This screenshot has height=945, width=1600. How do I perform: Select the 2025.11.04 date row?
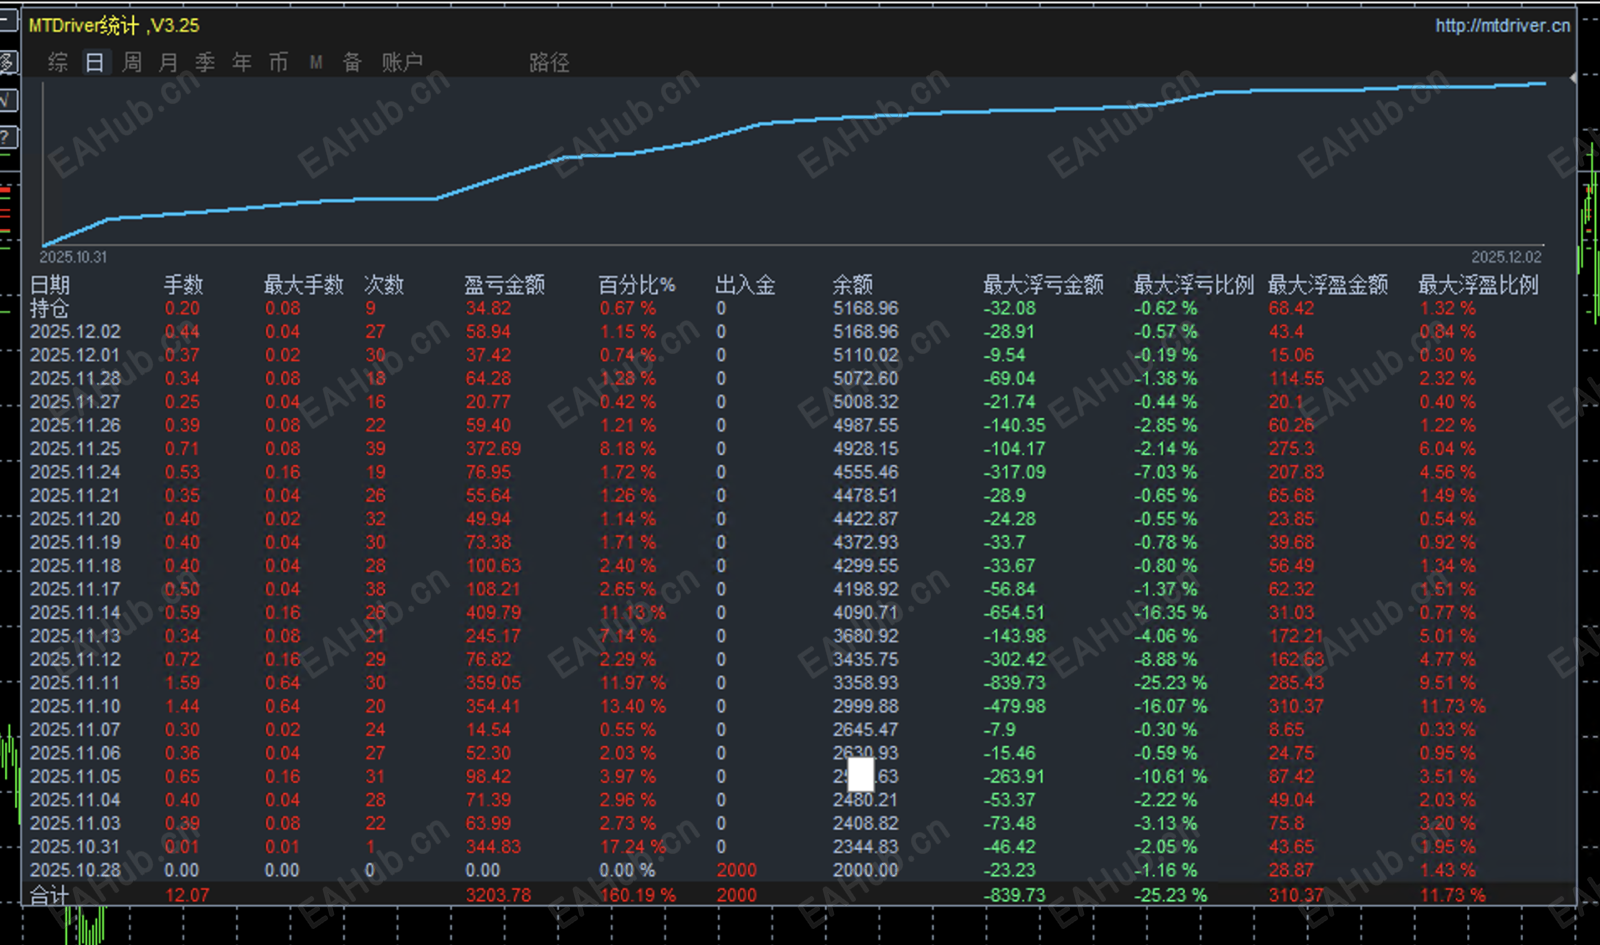click(x=75, y=800)
